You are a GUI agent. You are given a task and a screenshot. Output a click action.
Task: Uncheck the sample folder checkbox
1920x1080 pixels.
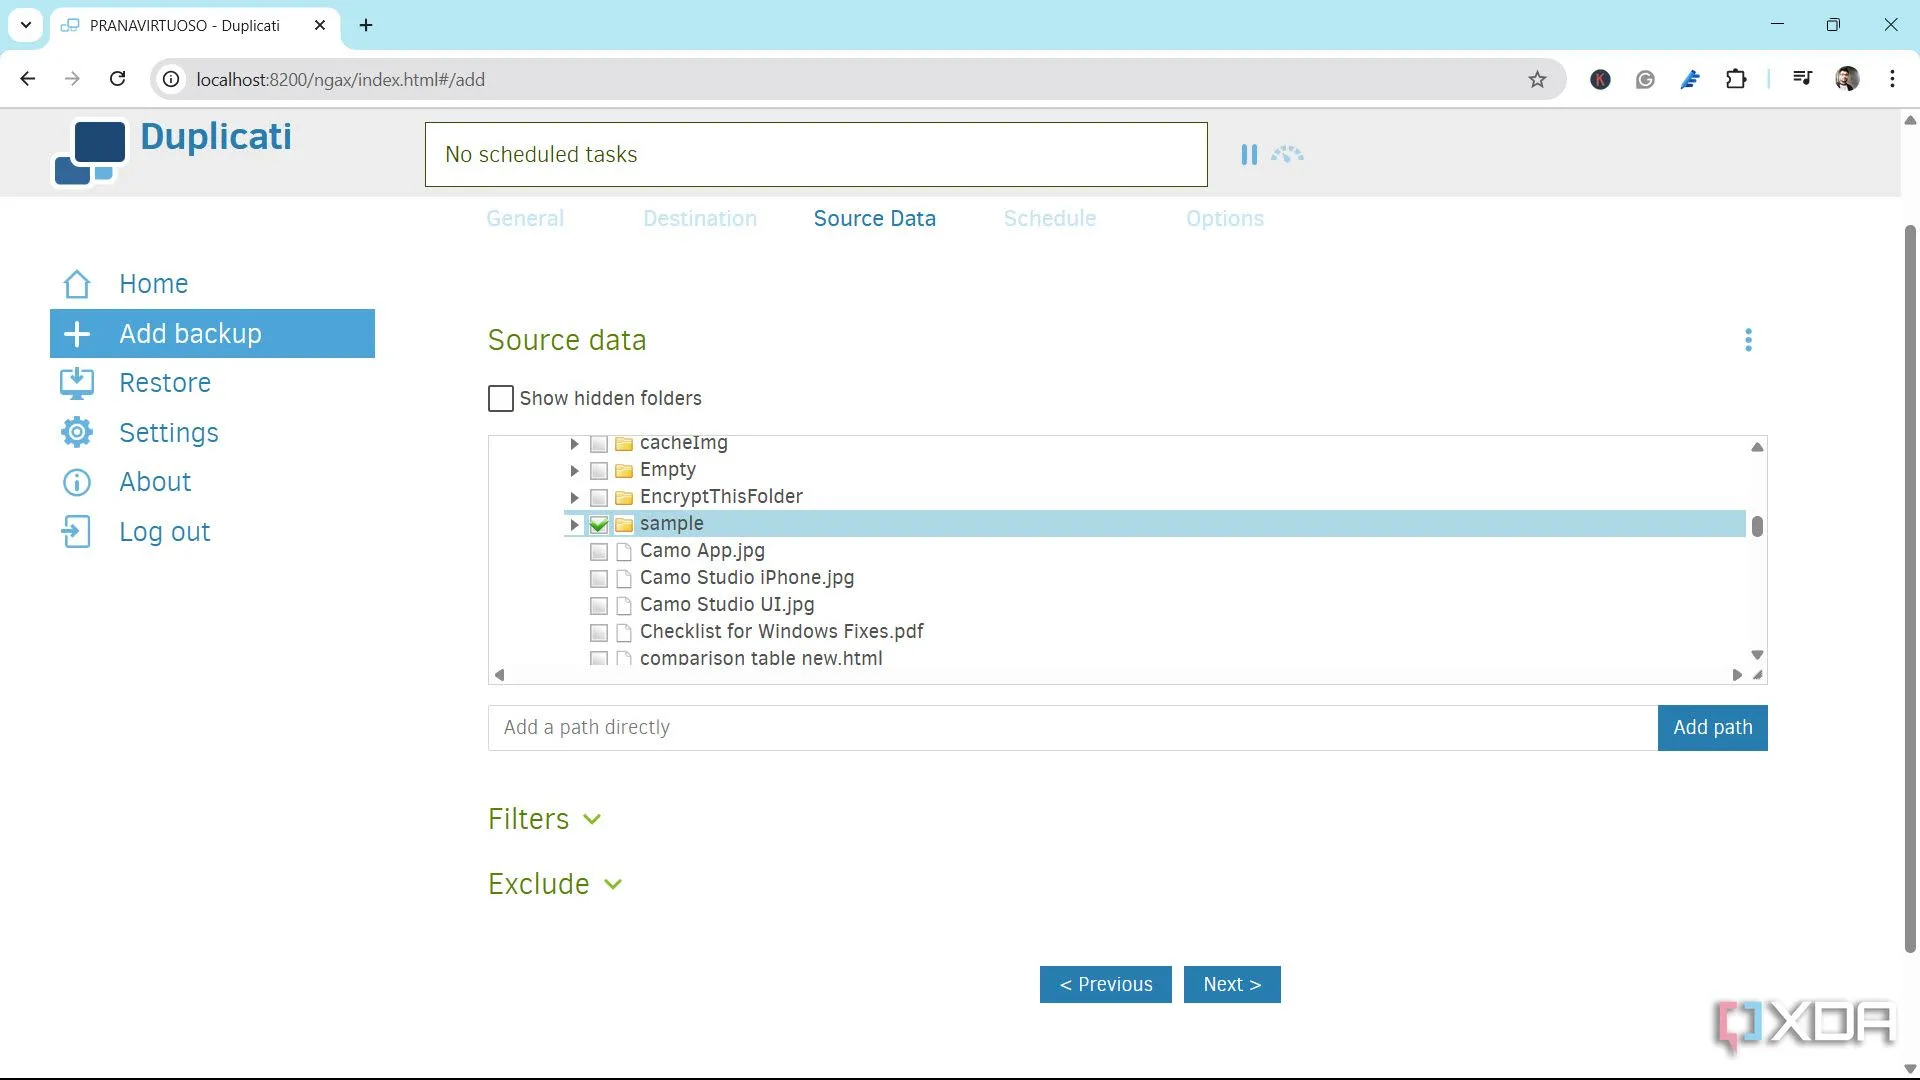point(599,524)
